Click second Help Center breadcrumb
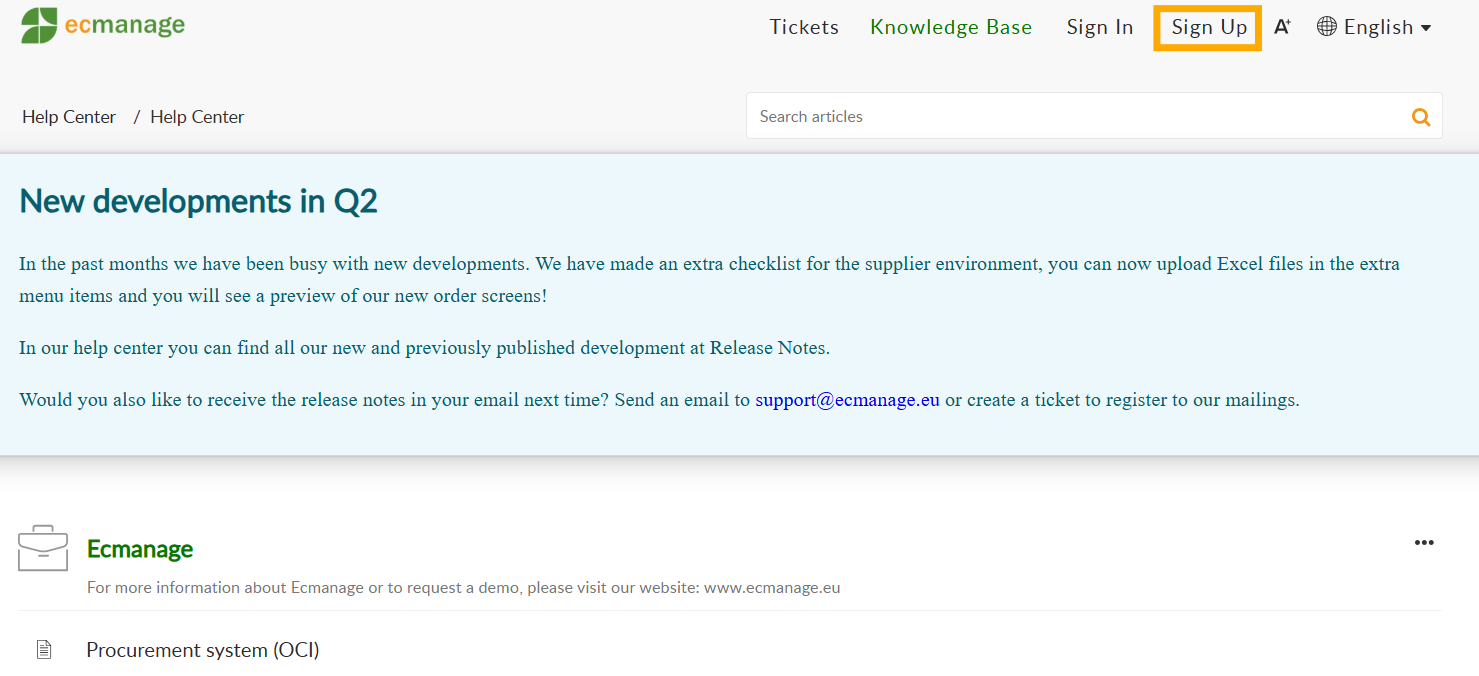Viewport: 1479px width, 676px height. pos(197,117)
